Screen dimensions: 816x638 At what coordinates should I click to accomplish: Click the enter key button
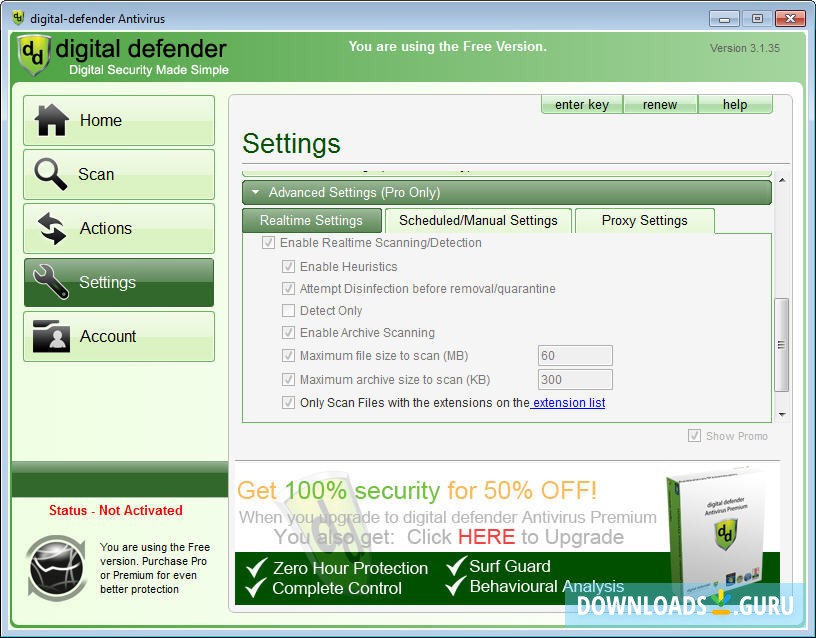(582, 105)
